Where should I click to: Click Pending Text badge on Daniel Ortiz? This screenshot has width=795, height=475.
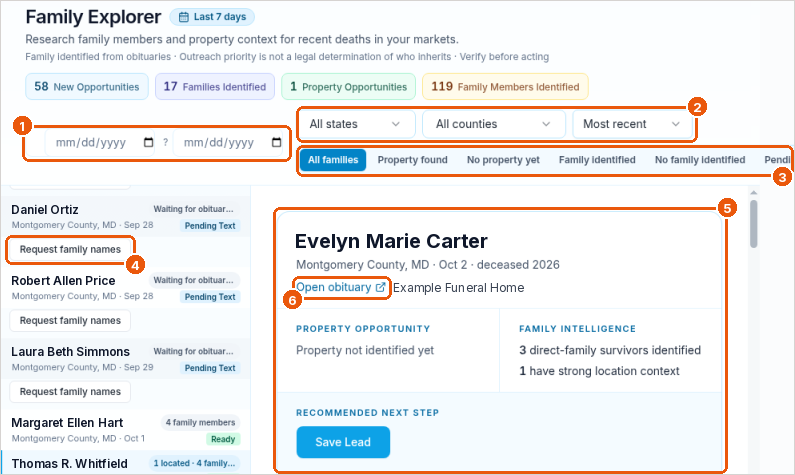click(210, 226)
